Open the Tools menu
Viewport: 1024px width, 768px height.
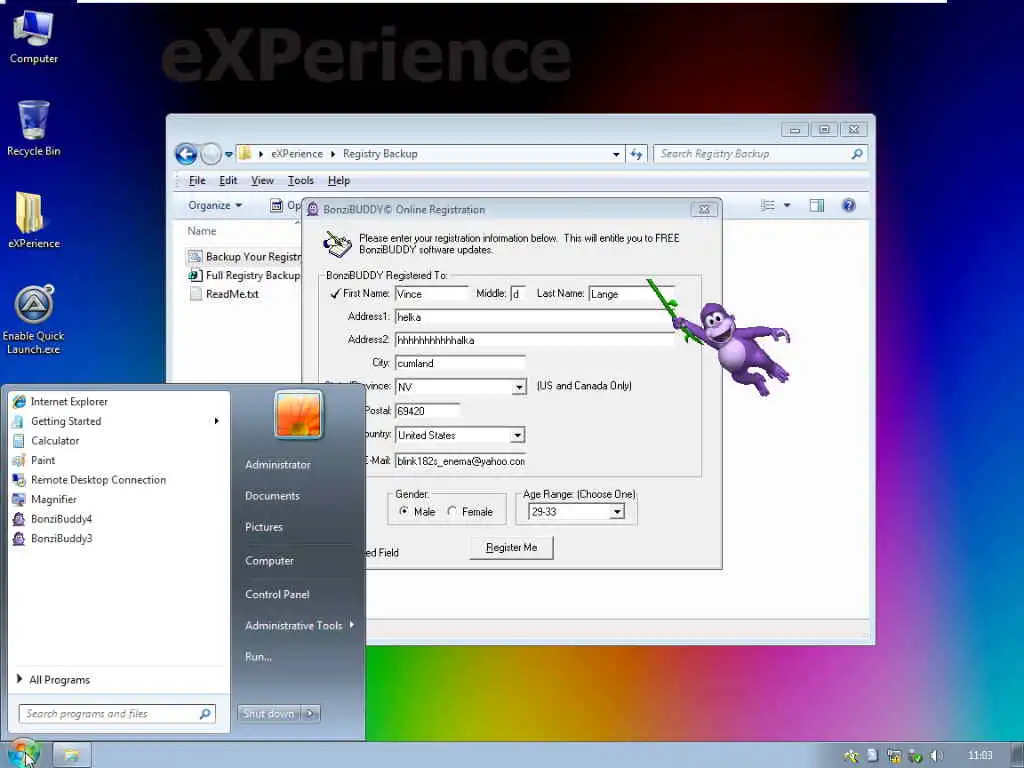(300, 180)
